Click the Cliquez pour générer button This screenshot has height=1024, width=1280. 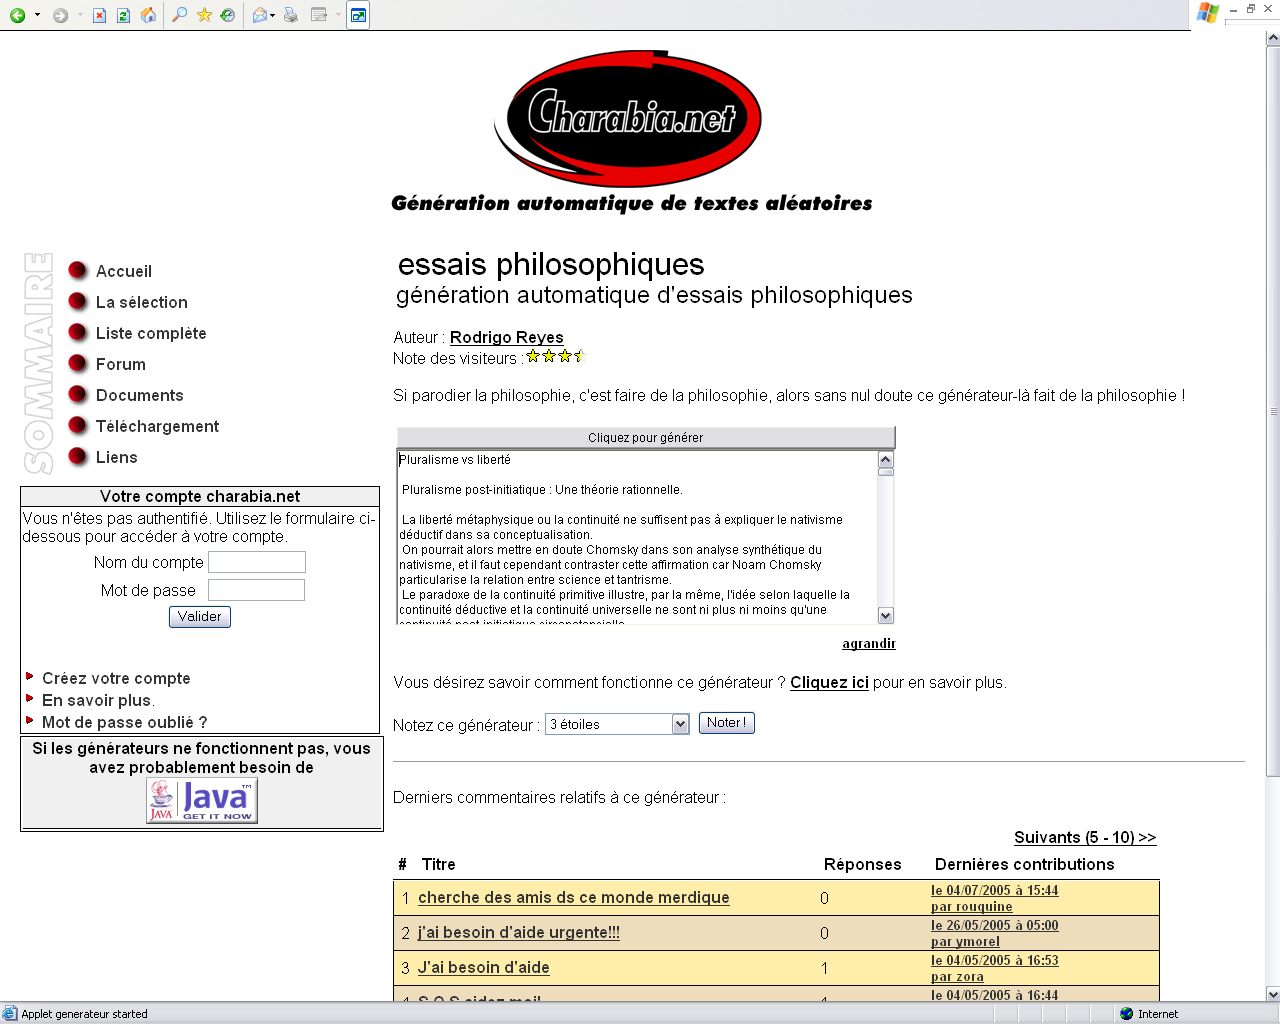click(x=646, y=438)
